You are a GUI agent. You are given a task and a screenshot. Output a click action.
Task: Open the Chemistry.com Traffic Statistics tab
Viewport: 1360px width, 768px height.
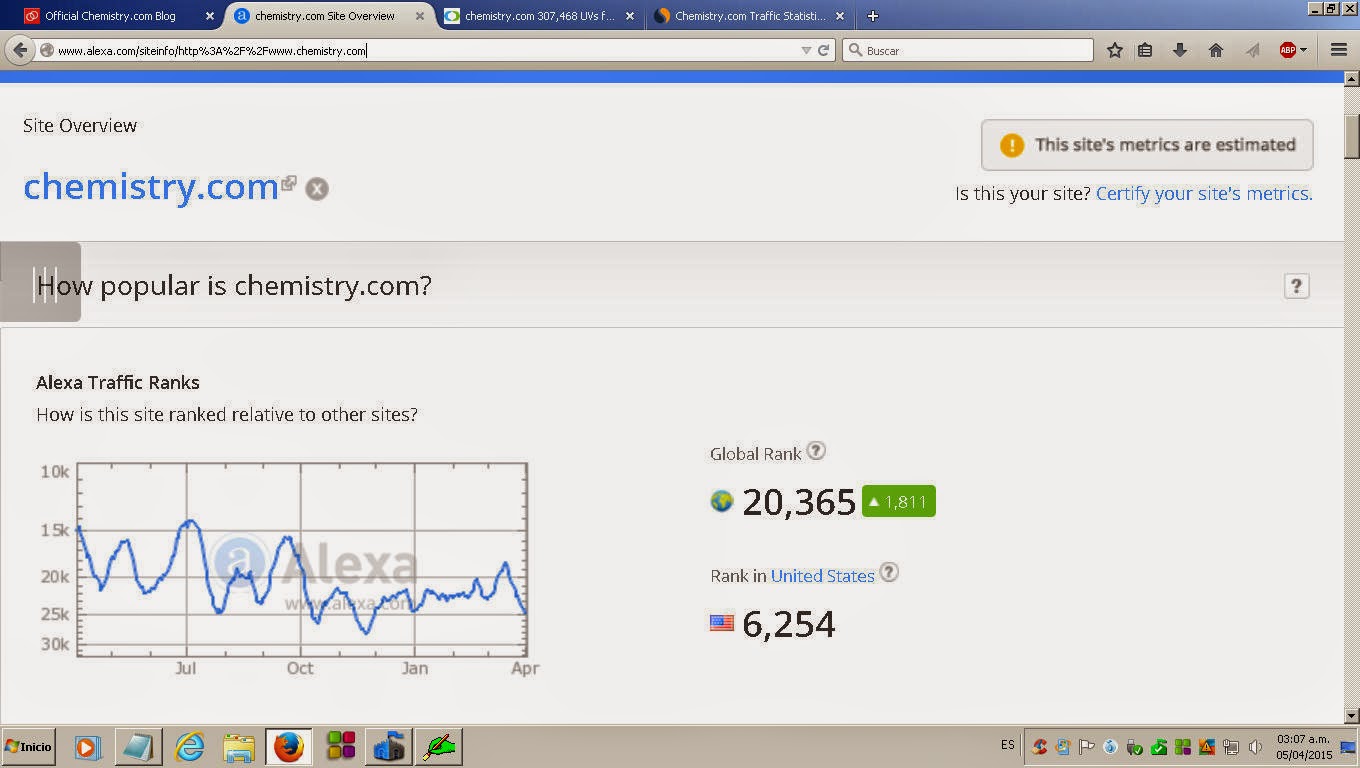coord(750,16)
